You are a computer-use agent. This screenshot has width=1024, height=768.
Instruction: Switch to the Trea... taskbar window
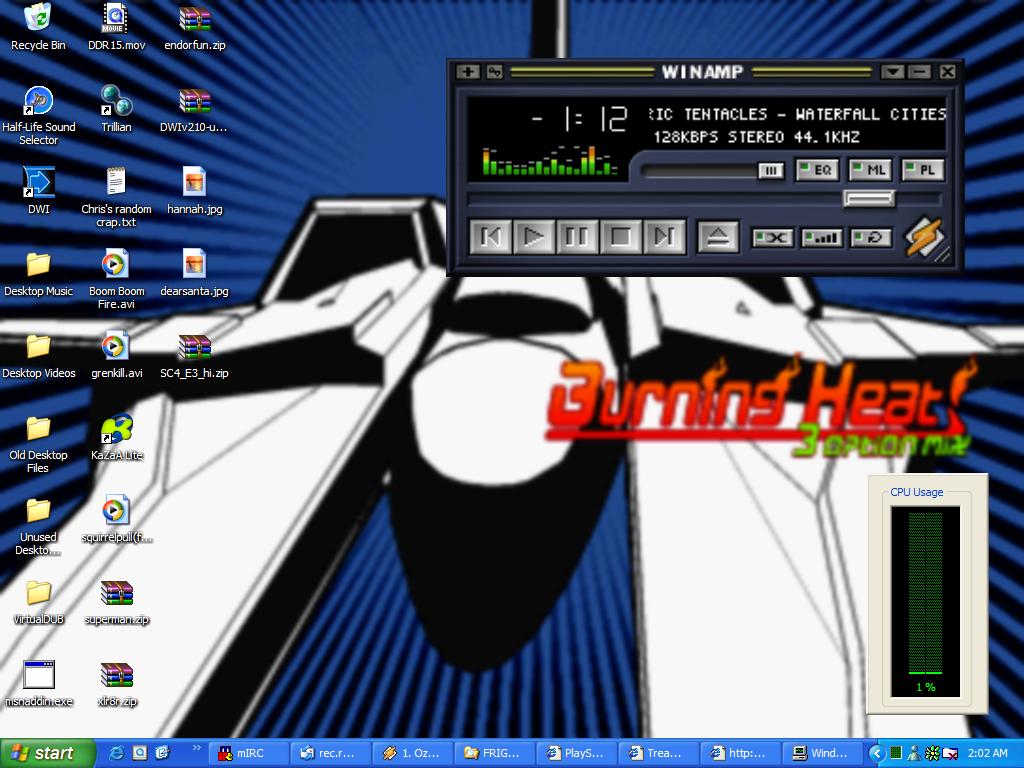pyautogui.click(x=660, y=753)
